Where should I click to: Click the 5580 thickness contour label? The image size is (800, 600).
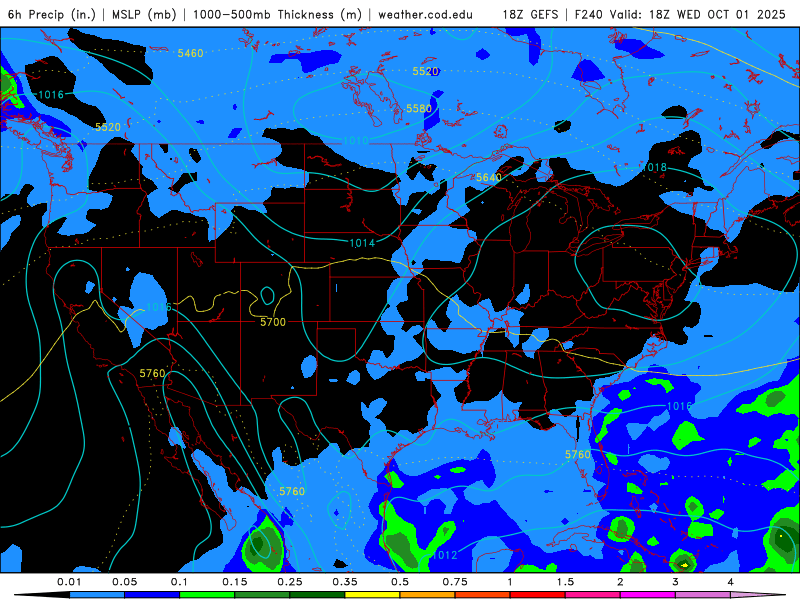point(419,108)
